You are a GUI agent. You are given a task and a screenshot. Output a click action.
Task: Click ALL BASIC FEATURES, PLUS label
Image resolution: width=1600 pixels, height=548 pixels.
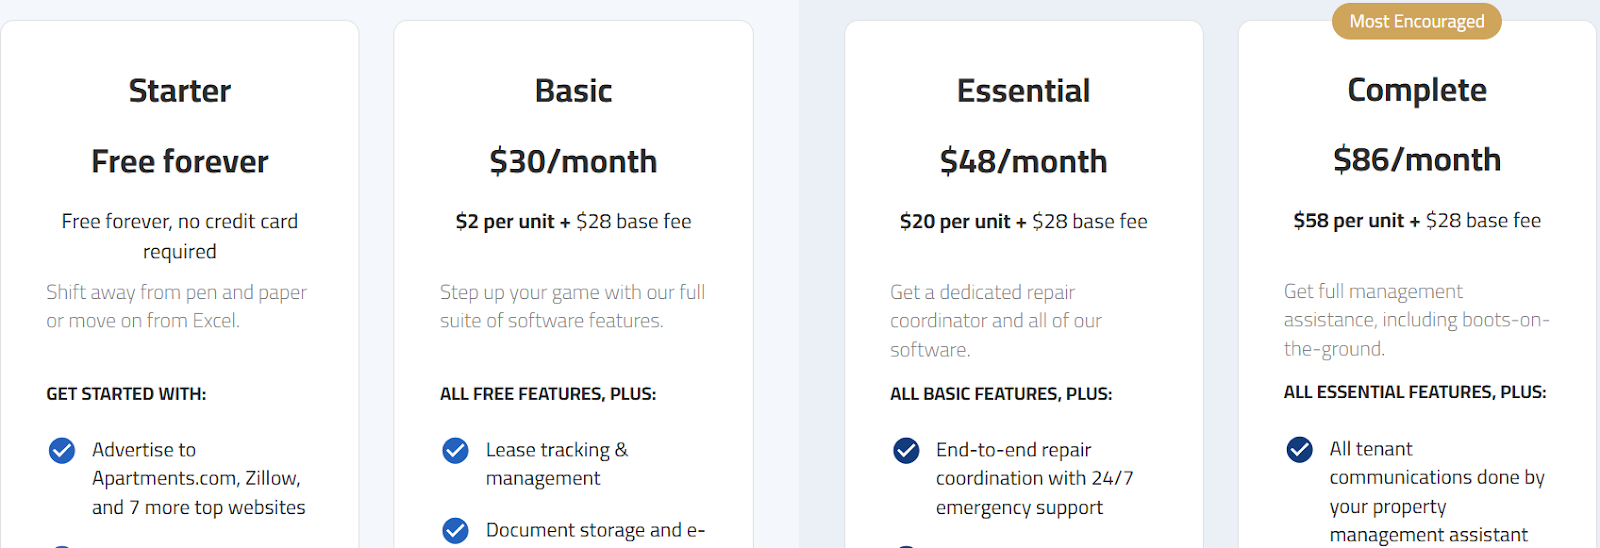pos(1001,394)
